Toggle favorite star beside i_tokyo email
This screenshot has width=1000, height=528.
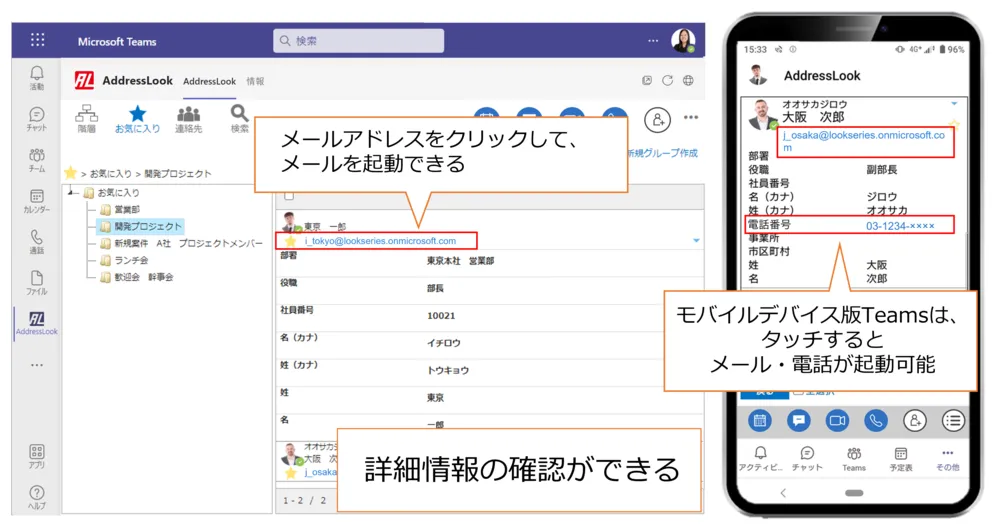290,241
